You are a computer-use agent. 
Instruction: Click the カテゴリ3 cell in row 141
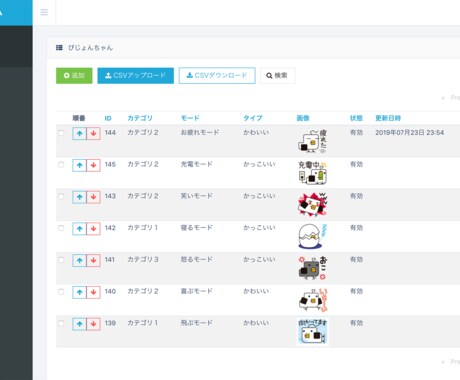click(143, 259)
